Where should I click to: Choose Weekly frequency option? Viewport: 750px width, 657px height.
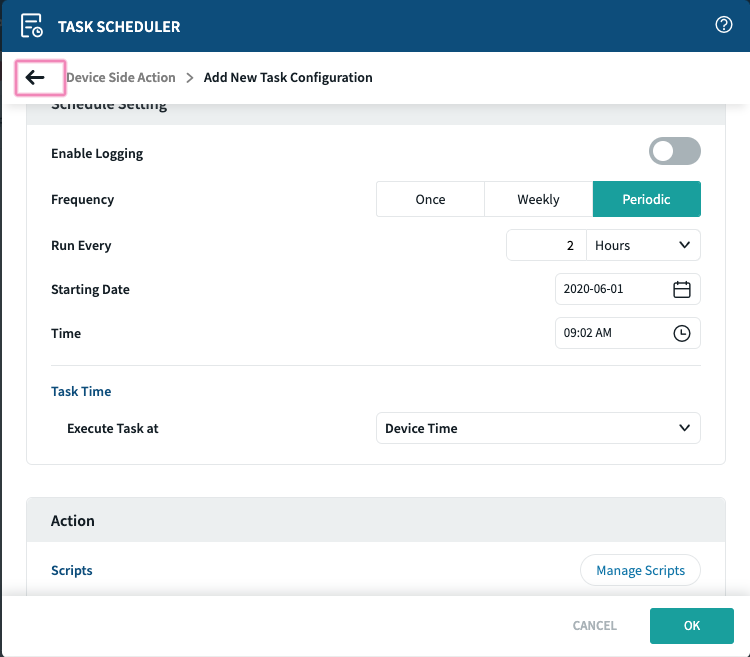tap(538, 199)
